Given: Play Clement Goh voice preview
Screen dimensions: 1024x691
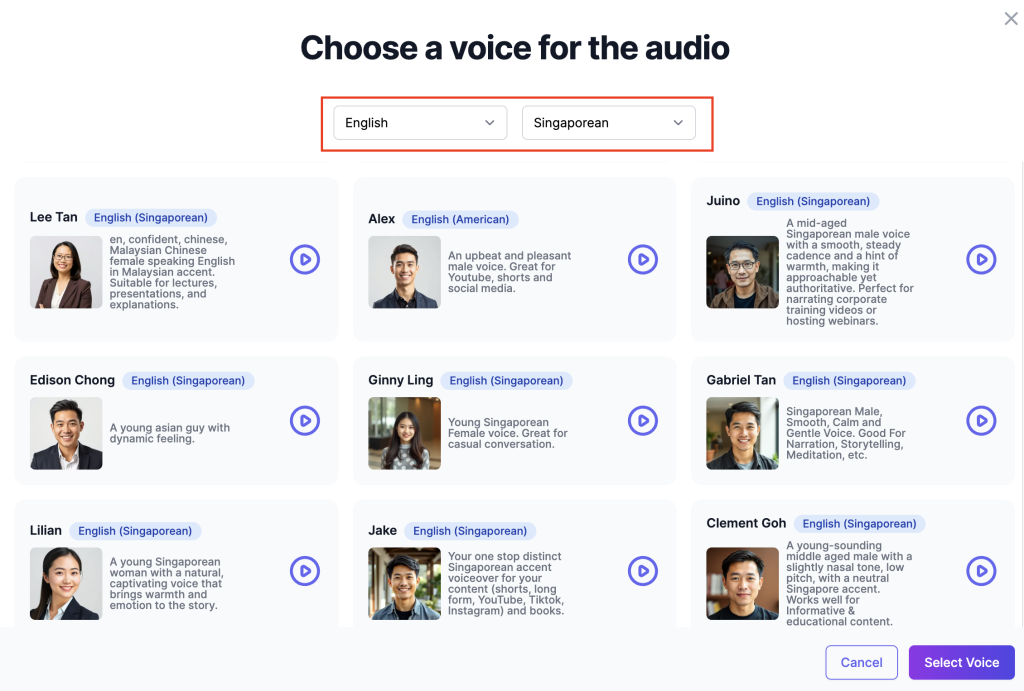Looking at the screenshot, I should (x=981, y=571).
